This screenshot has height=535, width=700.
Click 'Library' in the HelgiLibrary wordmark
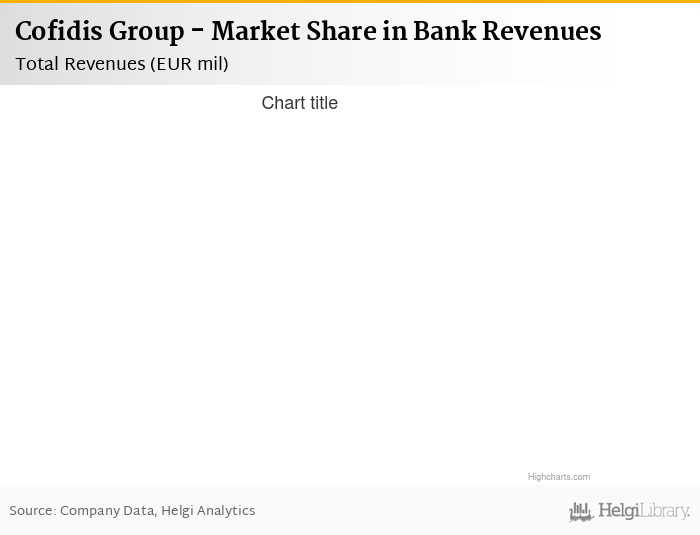click(x=664, y=511)
